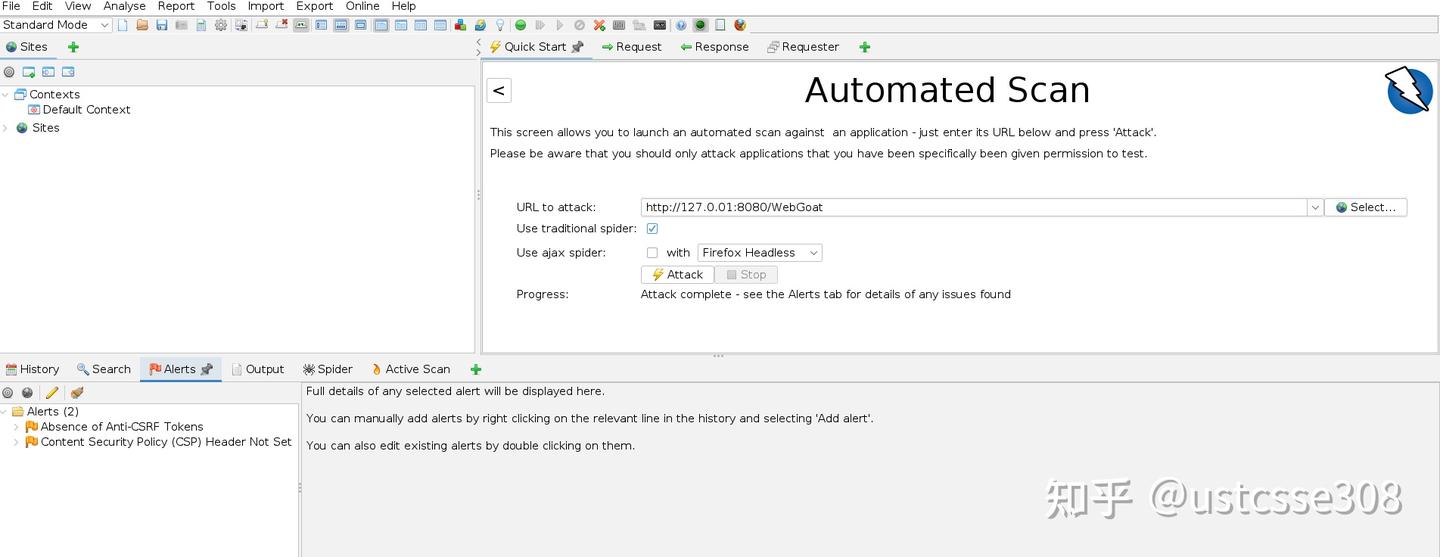
Task: Click the back arrow button in Quick Start
Action: [499, 90]
